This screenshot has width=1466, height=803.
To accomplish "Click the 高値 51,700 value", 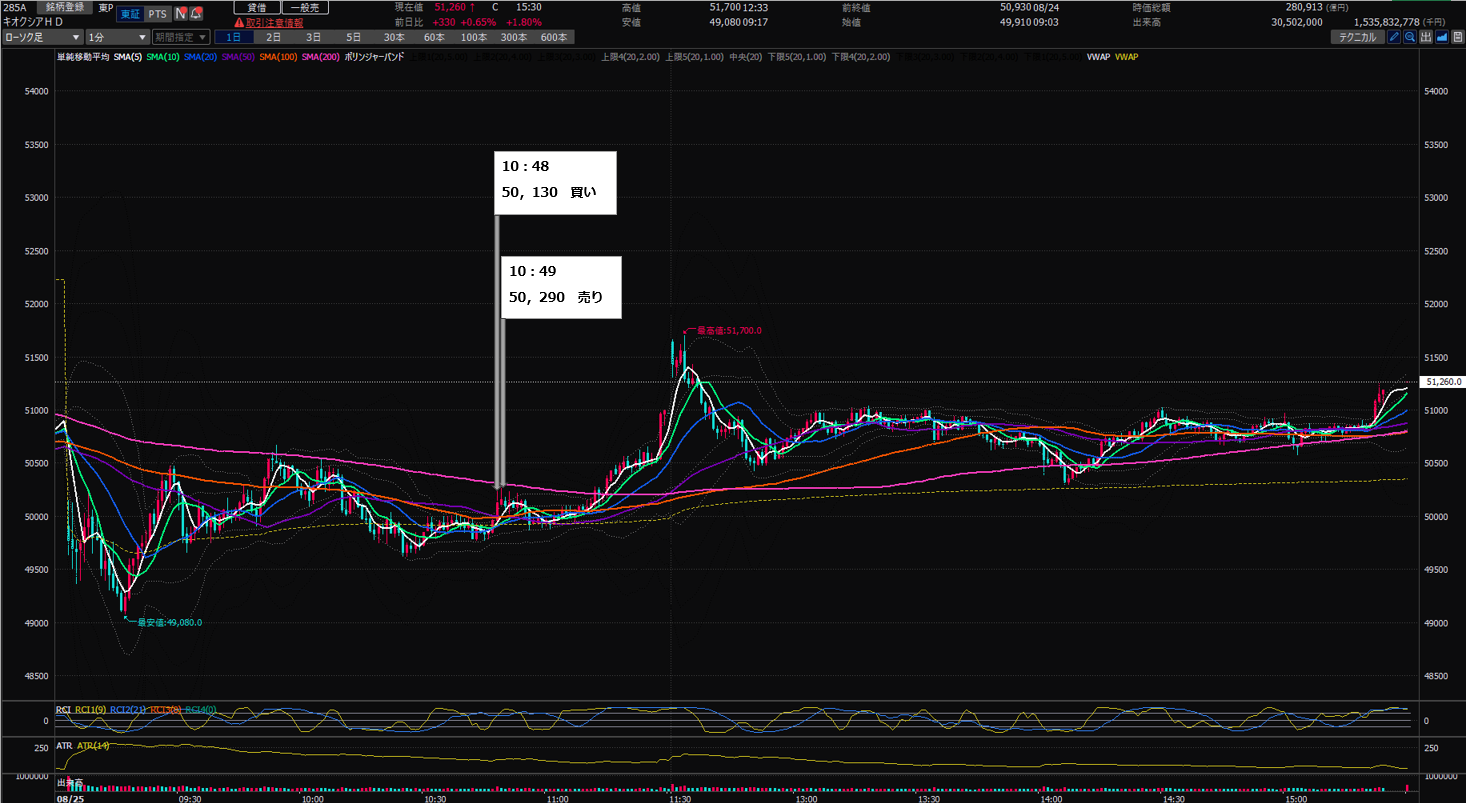I will click(x=726, y=7).
